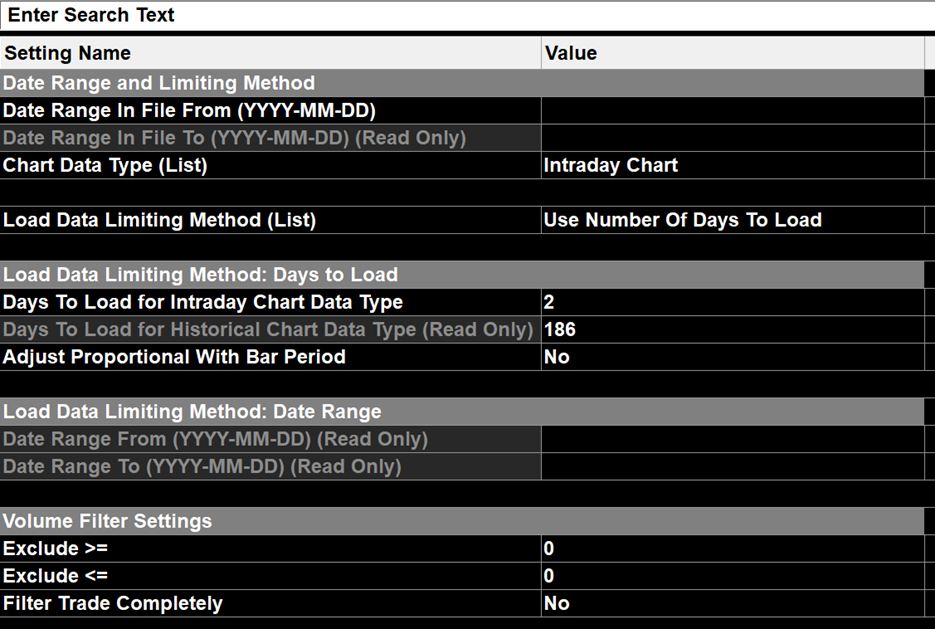Select the Date Range and Limiting Method header
Screen dimensions: 935x629
tap(460, 84)
